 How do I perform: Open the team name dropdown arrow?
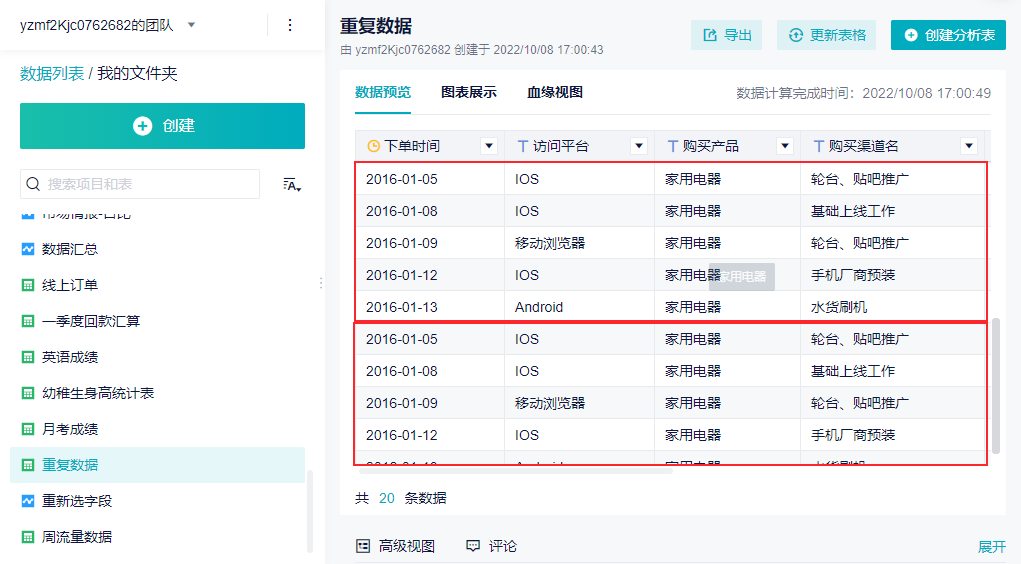pos(192,25)
